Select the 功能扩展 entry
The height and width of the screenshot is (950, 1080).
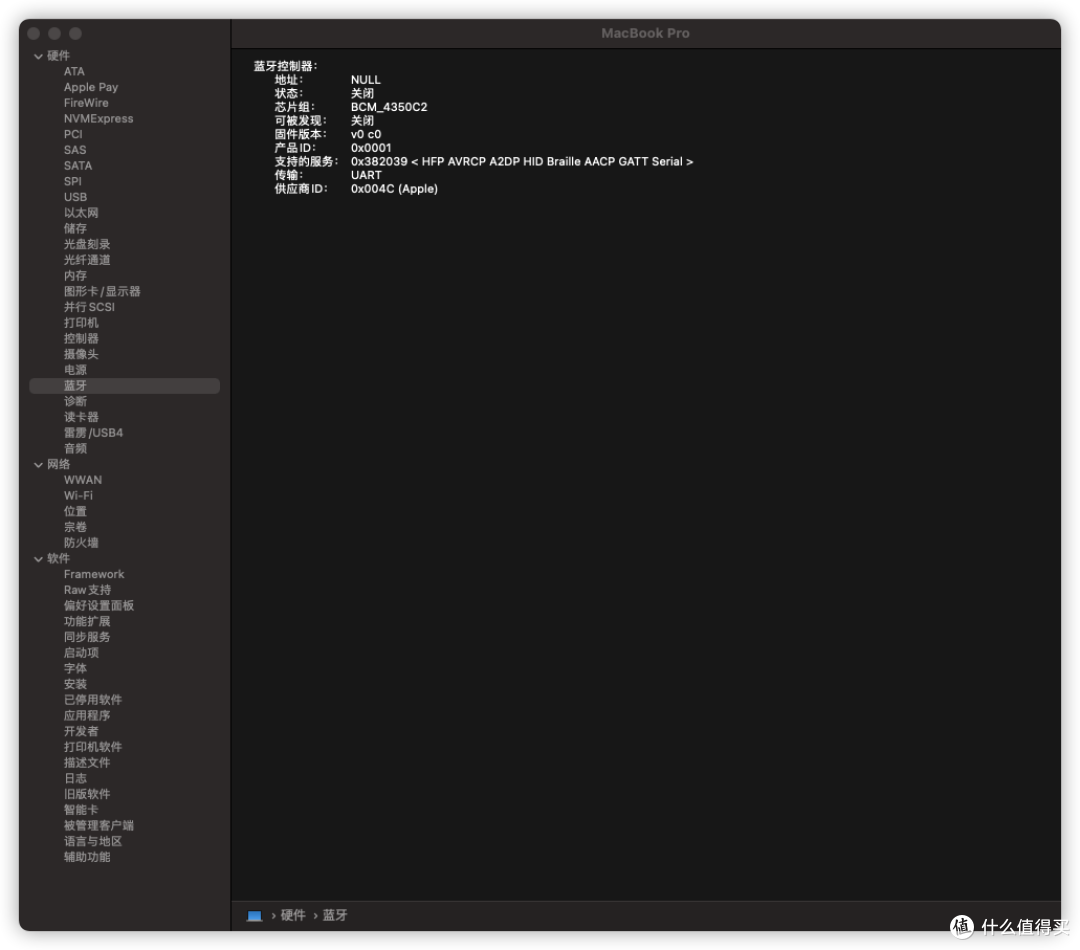coord(87,621)
